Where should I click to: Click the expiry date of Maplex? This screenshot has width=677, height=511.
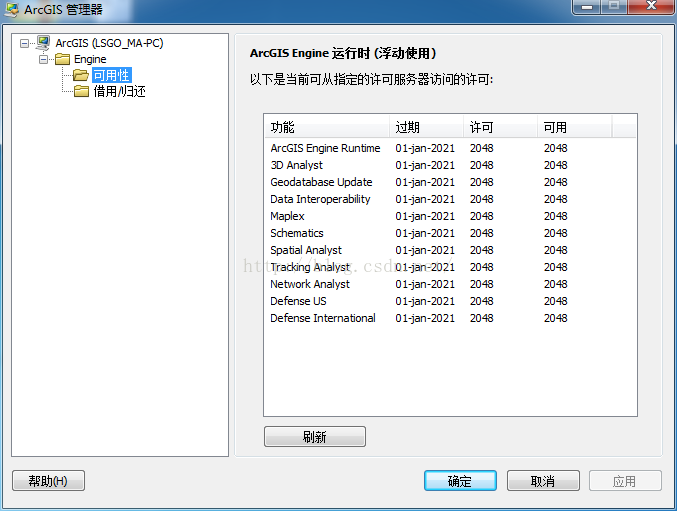click(x=425, y=216)
